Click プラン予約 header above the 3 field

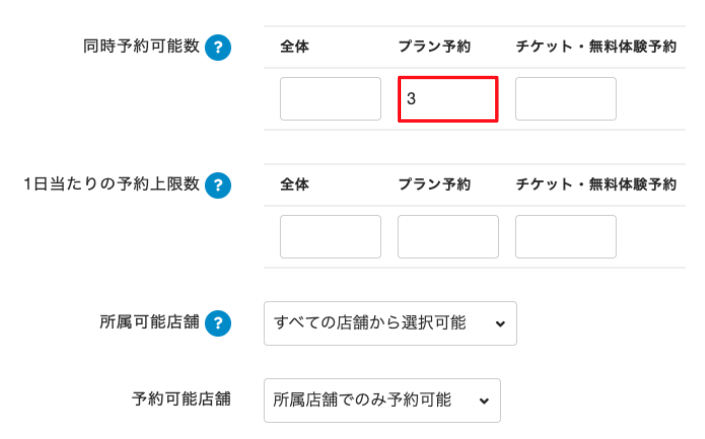click(x=434, y=46)
